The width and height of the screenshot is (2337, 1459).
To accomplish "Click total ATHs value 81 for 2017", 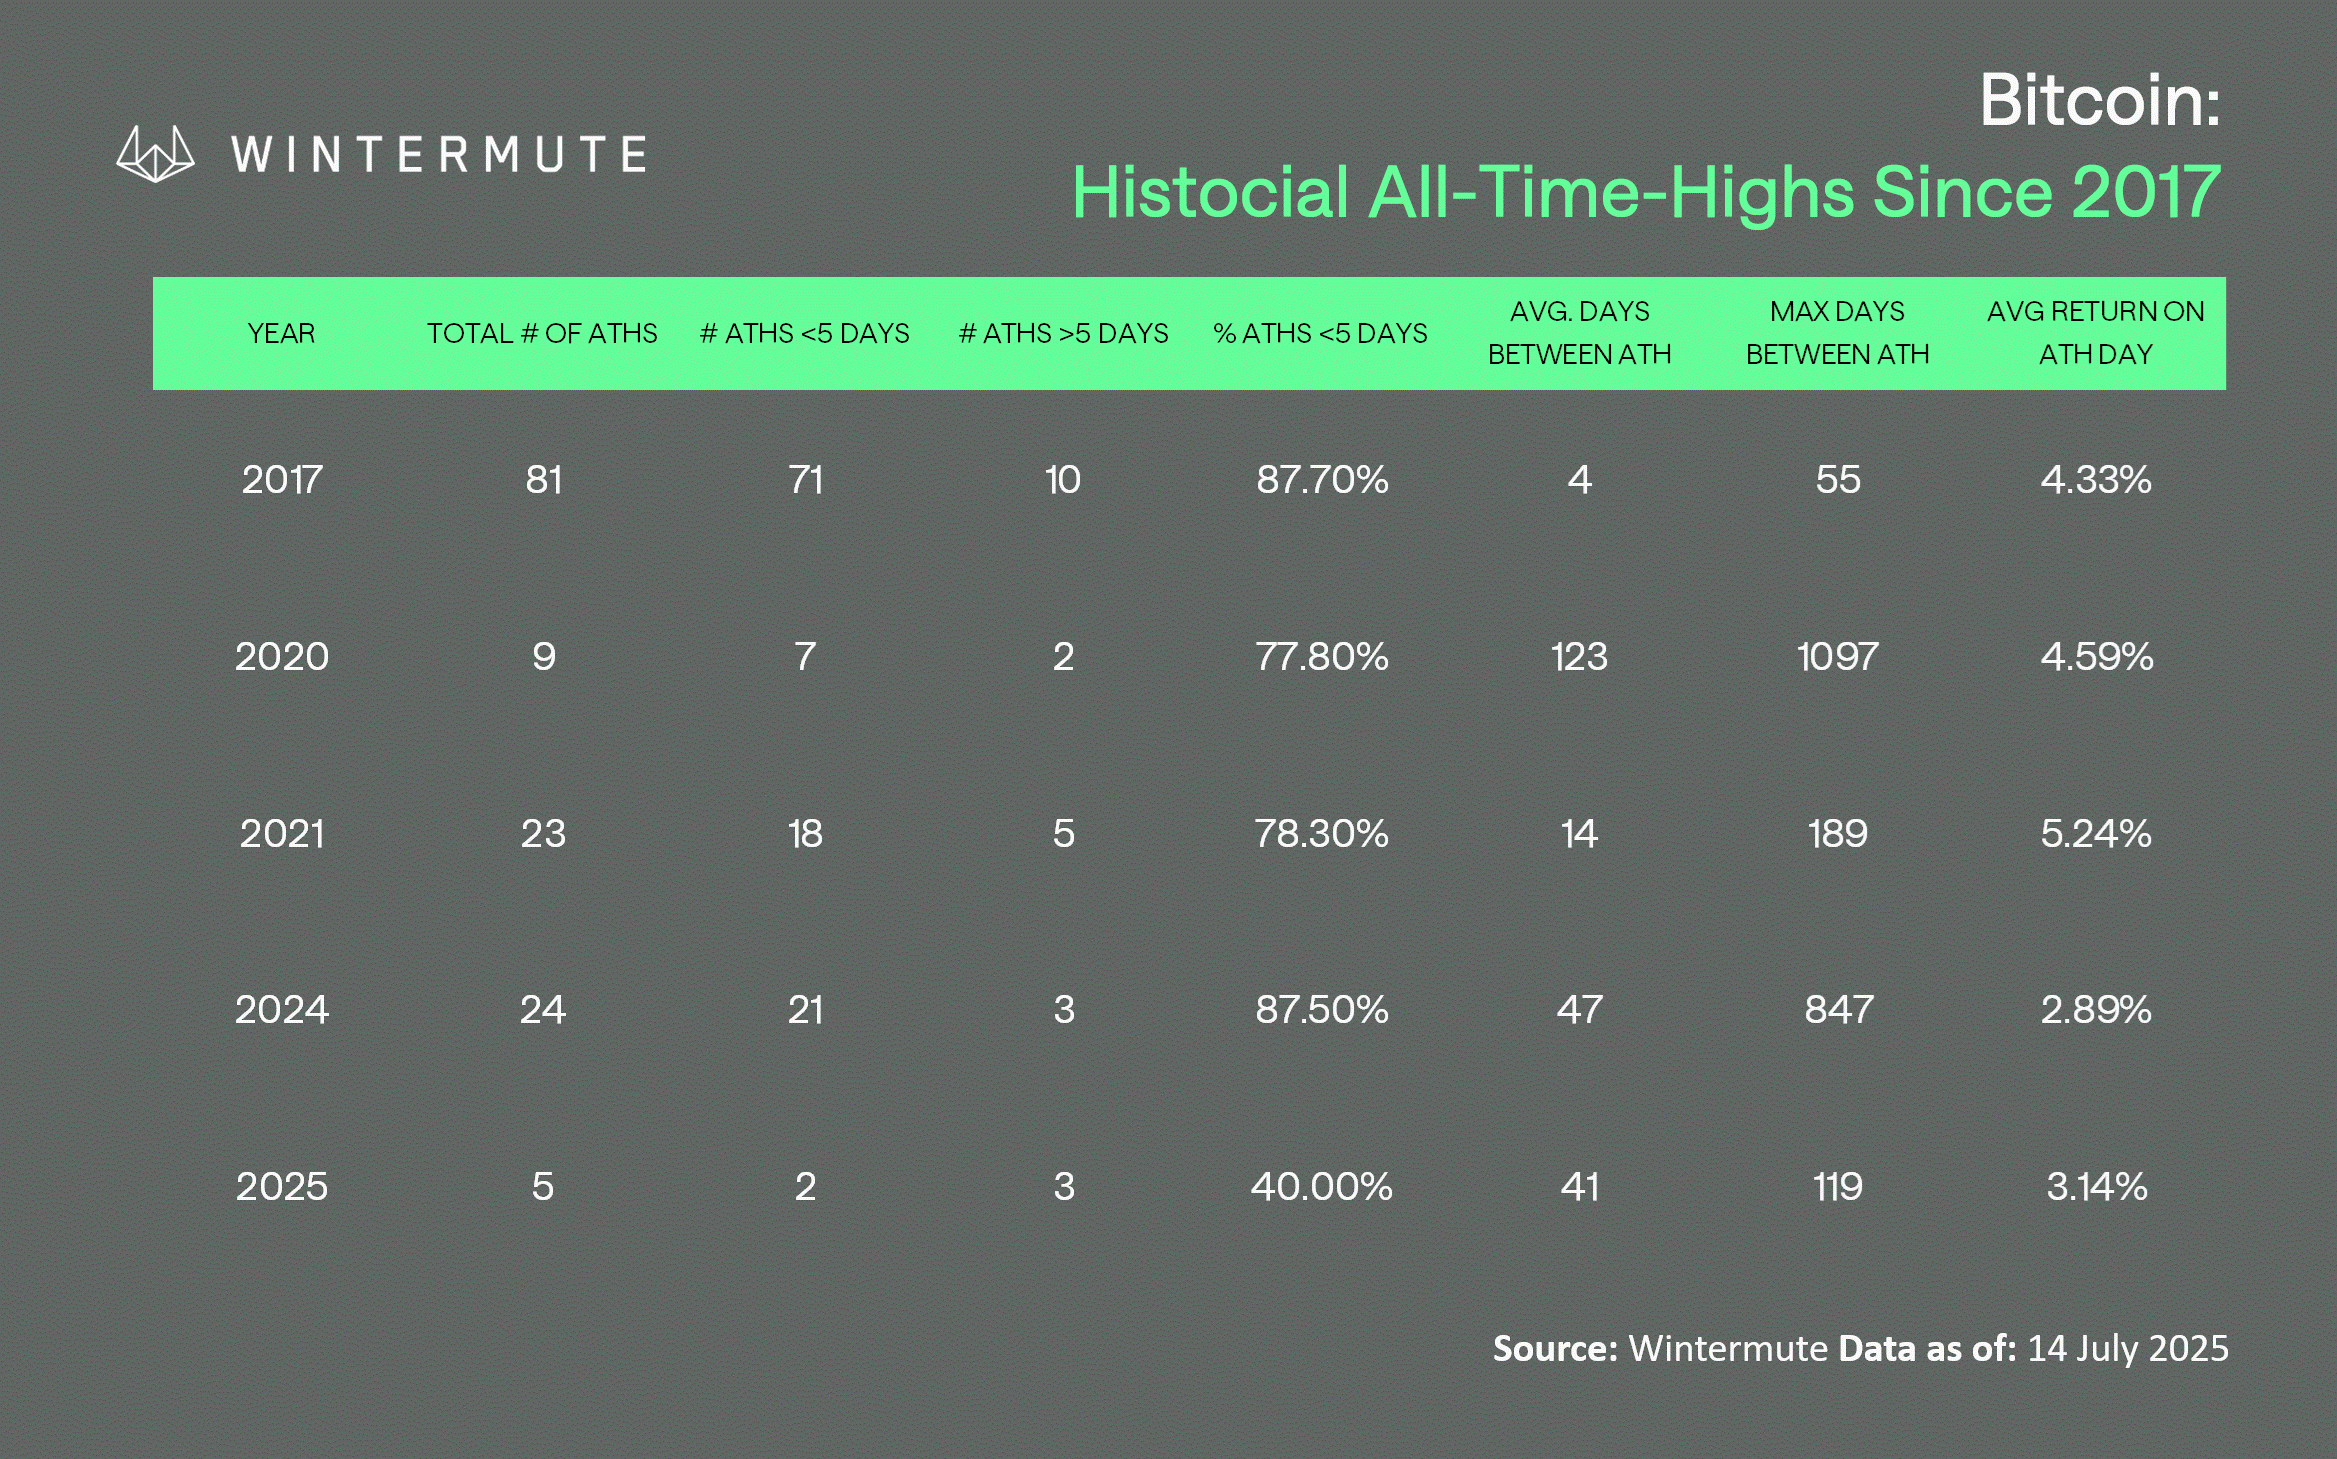I will click(x=543, y=480).
